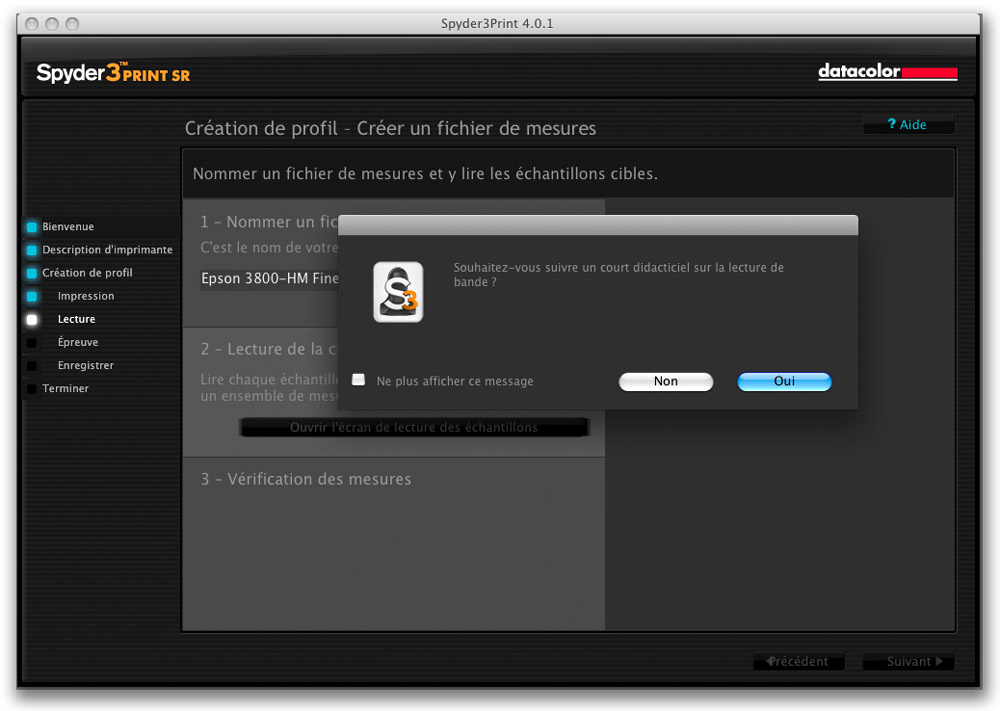This screenshot has width=1000, height=711.
Task: Check 'Ne plus afficher ce message'
Action: (359, 380)
